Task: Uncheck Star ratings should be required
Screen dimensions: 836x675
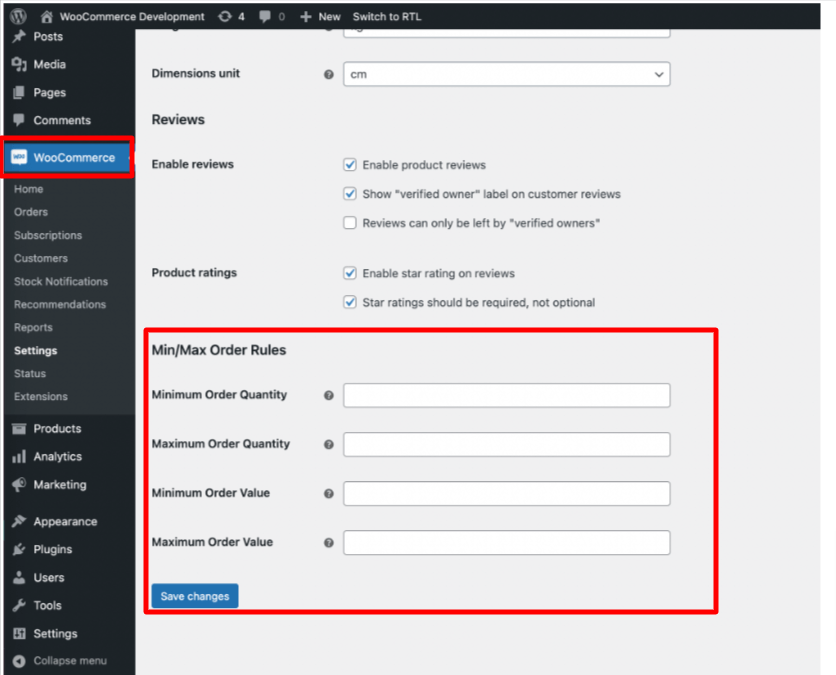Action: point(350,302)
